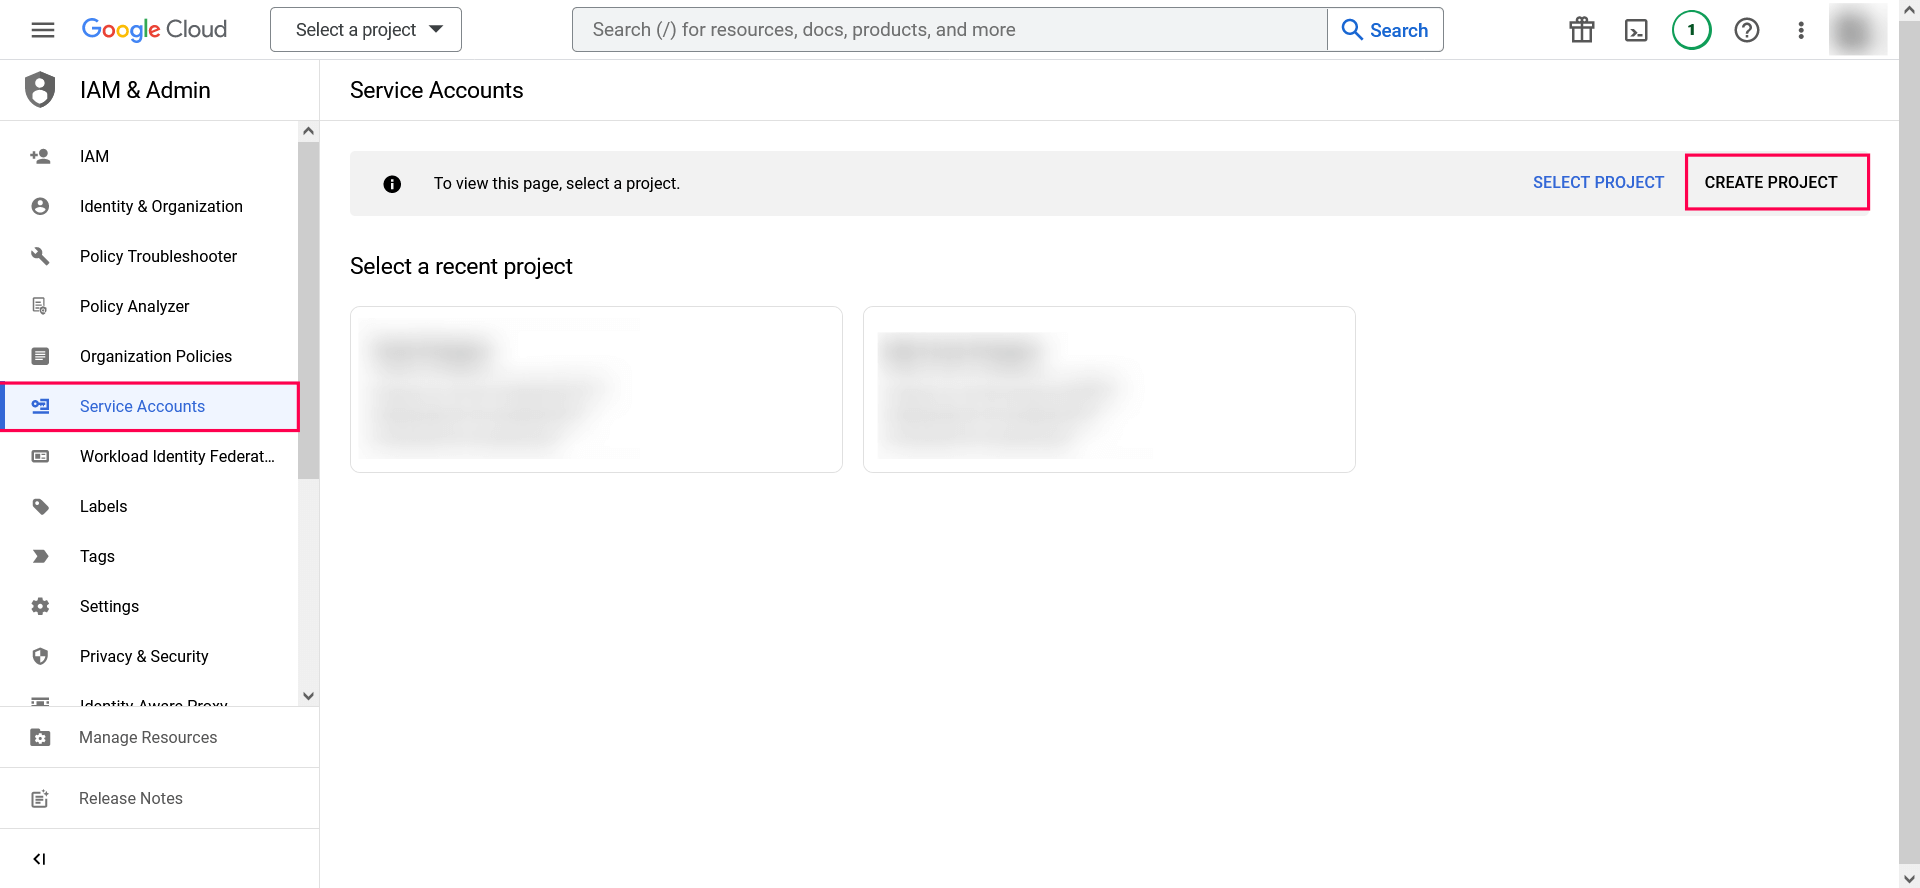Click the Organization Policies list icon
Screen dimensions: 1920x888
(40, 356)
